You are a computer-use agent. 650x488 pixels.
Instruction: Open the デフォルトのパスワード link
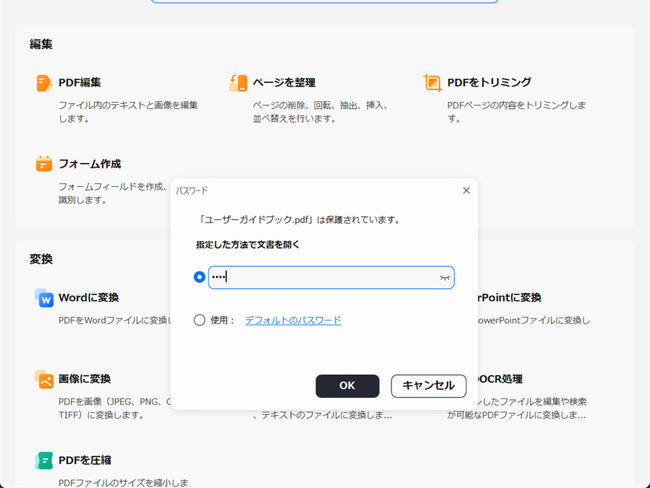click(293, 320)
